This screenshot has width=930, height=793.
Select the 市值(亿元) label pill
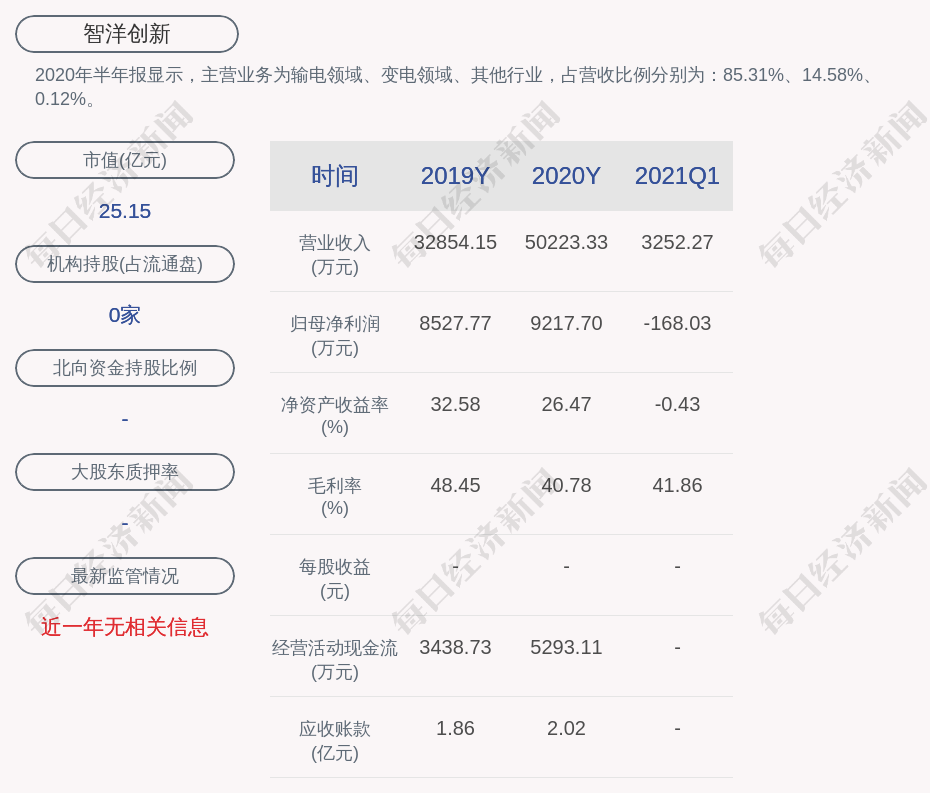(125, 160)
